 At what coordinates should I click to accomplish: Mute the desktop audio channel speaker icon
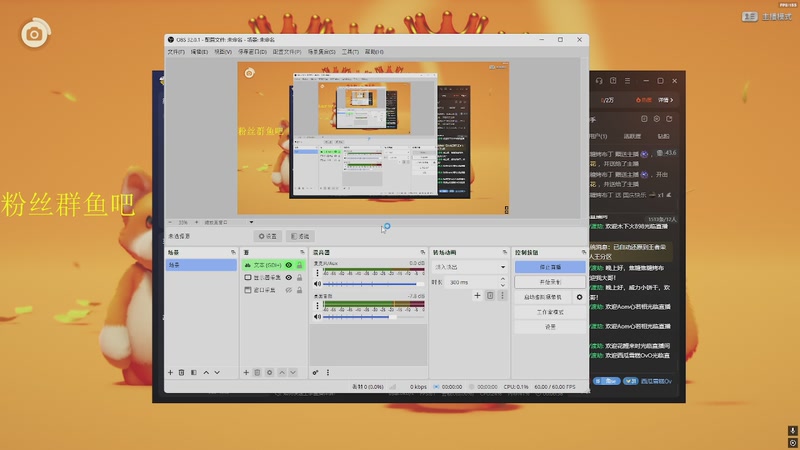click(317, 317)
